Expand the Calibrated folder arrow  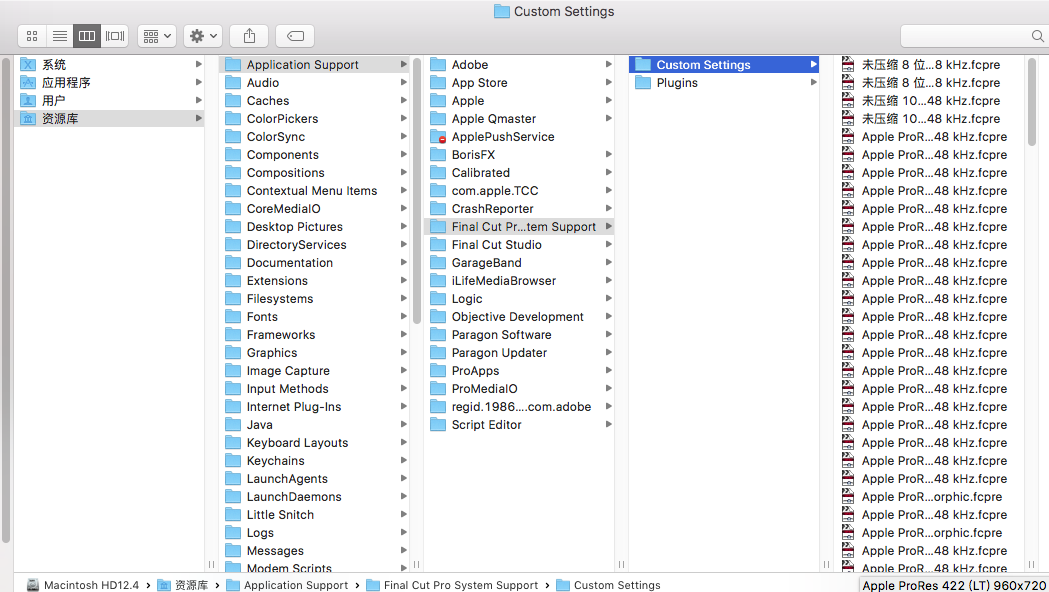[609, 173]
